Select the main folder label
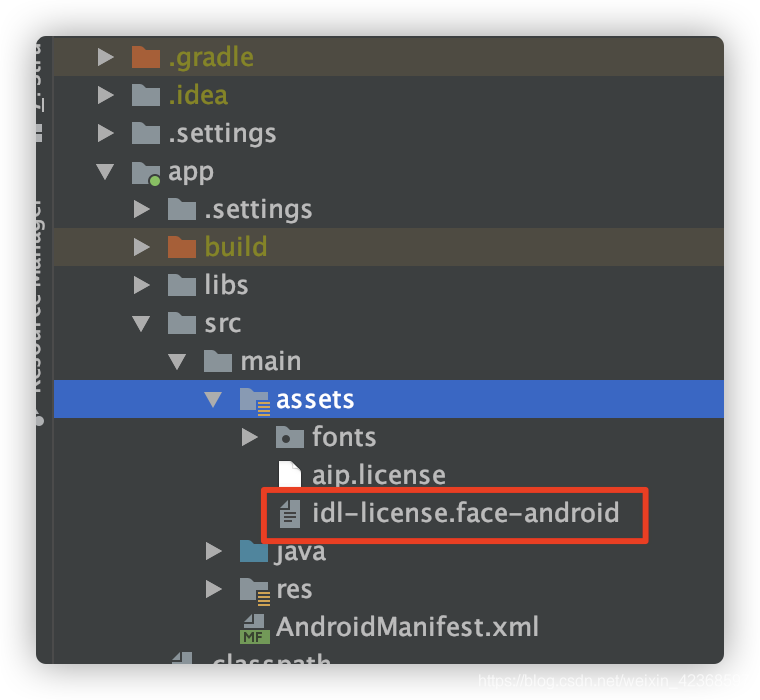The height and width of the screenshot is (700, 760). click(x=271, y=361)
